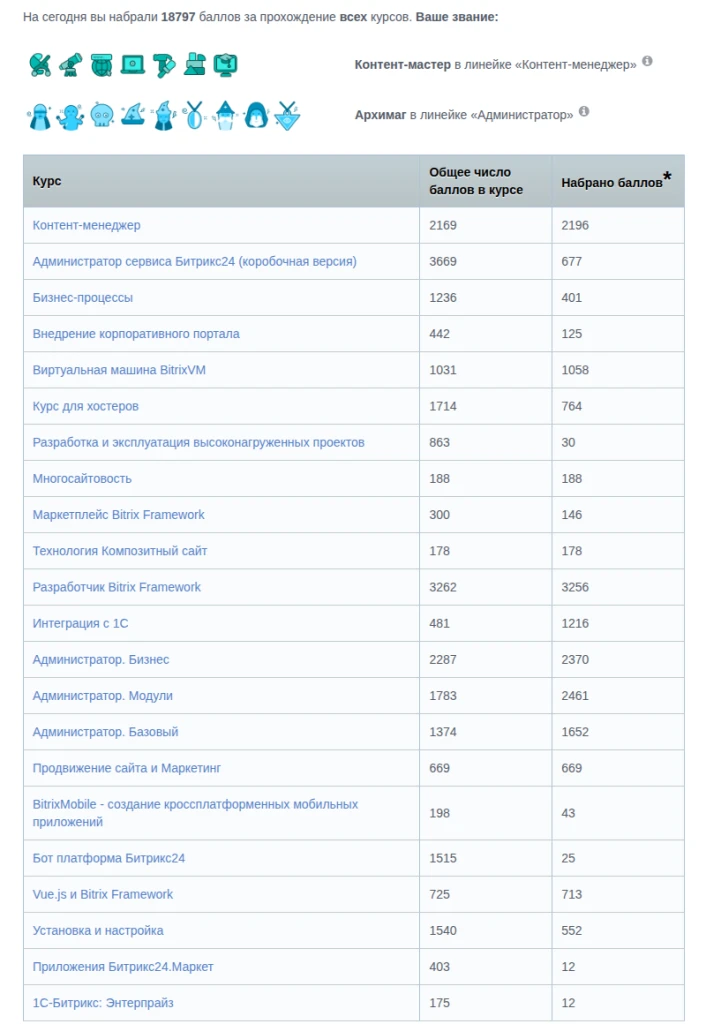The height and width of the screenshot is (1024, 706).
Task: Click total points 1515 for Бот платформа
Action: point(443,858)
